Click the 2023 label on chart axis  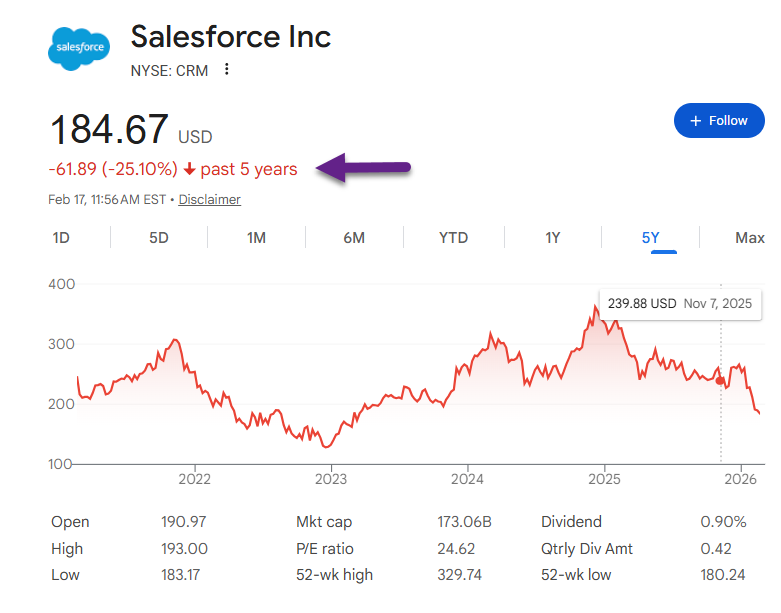331,477
